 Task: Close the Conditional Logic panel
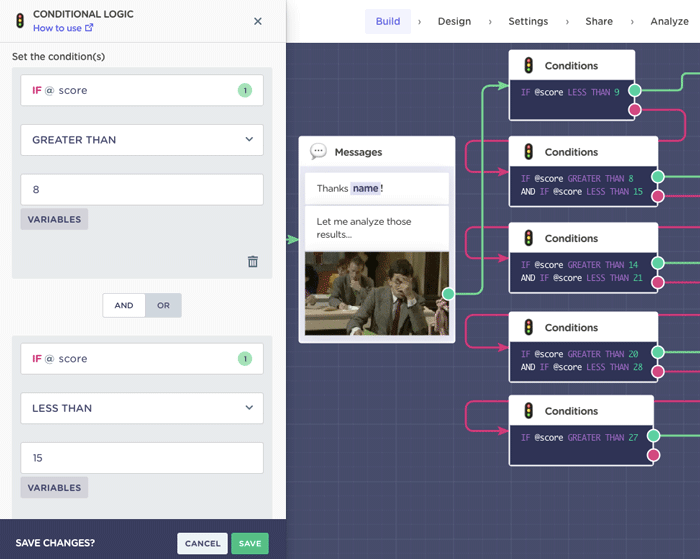tap(258, 21)
